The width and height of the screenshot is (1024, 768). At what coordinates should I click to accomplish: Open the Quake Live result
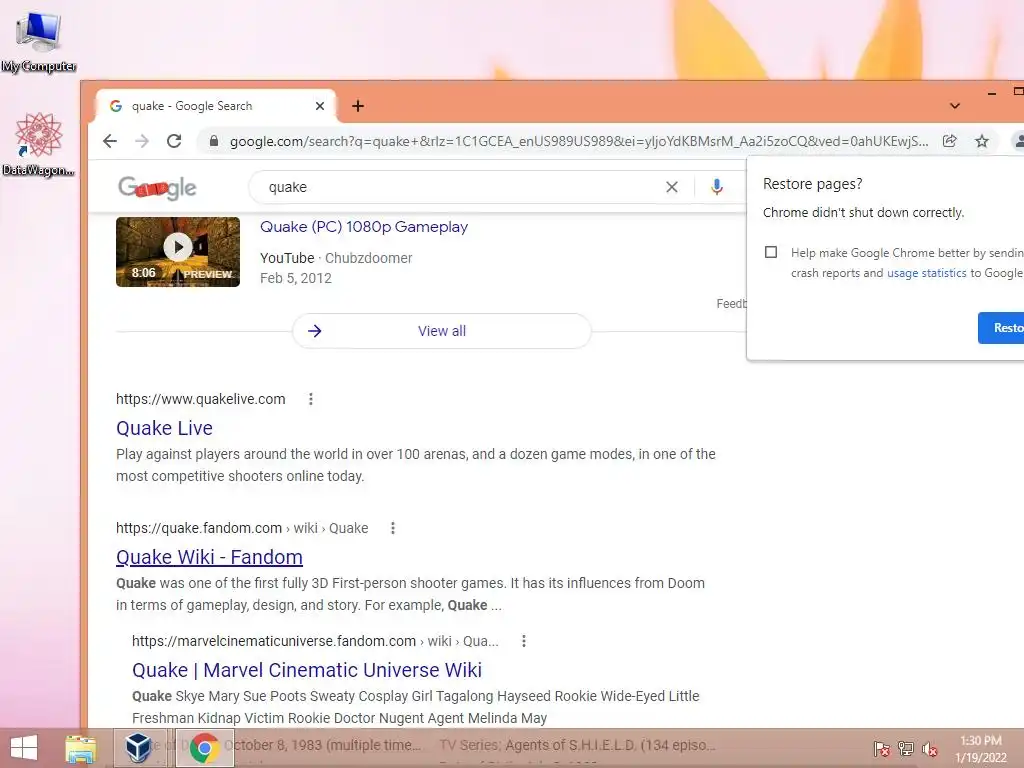[x=165, y=428]
